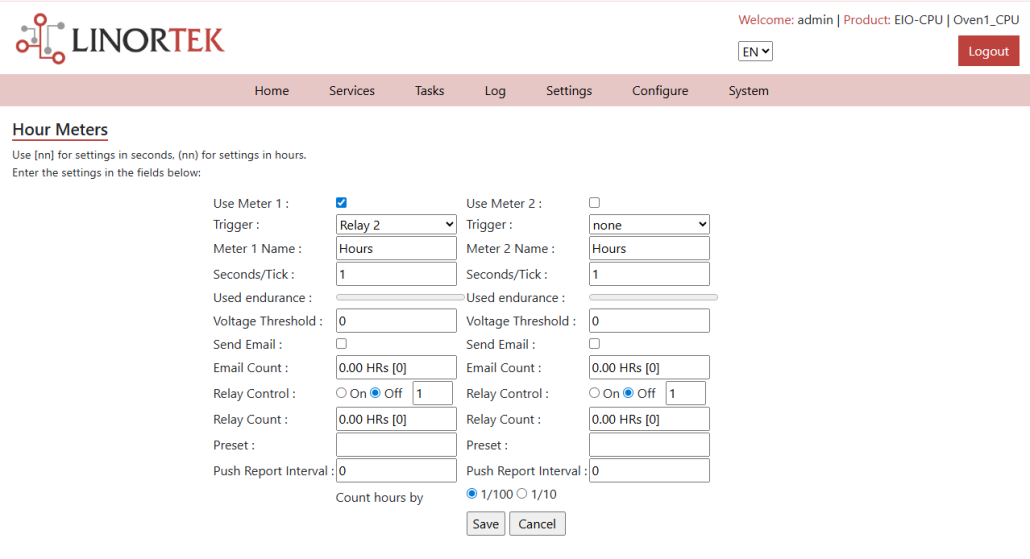
Task: Click Meter 1 Relay Control number field
Action: point(432,393)
